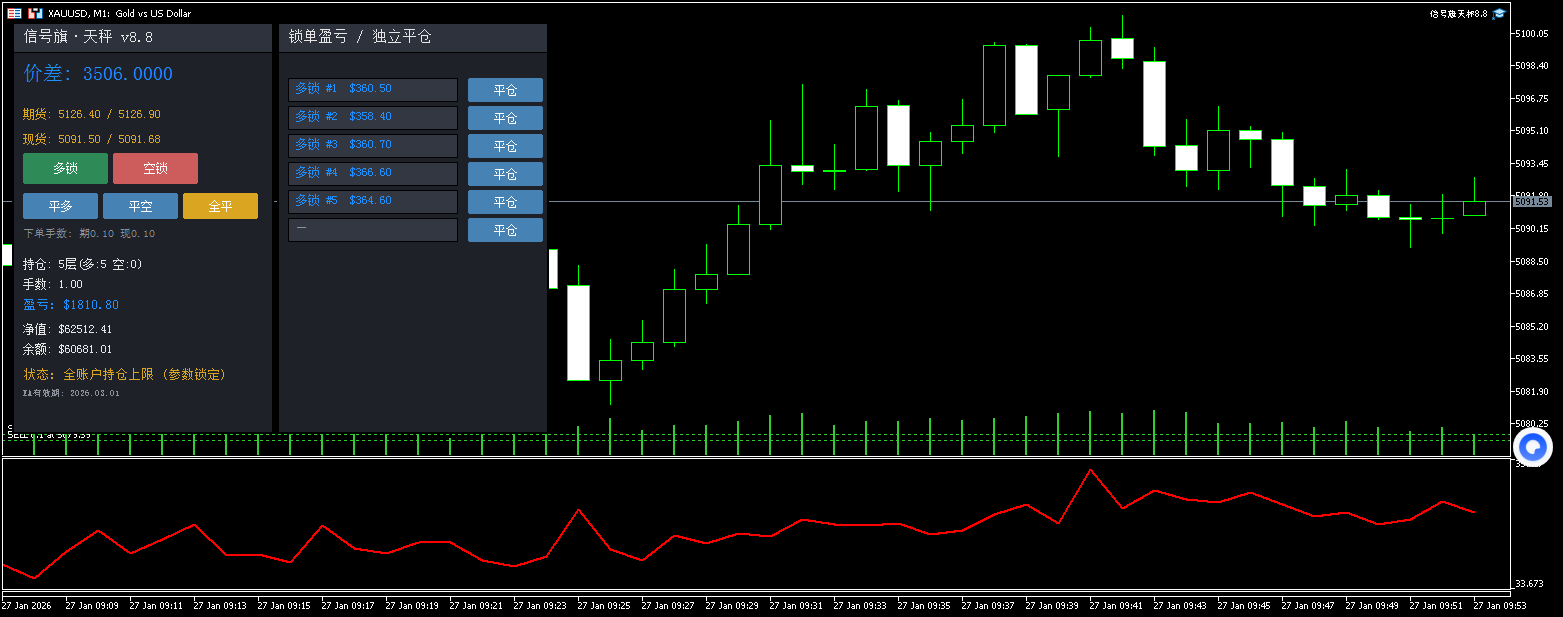Click the current price label 5091.53

tap(1531, 202)
